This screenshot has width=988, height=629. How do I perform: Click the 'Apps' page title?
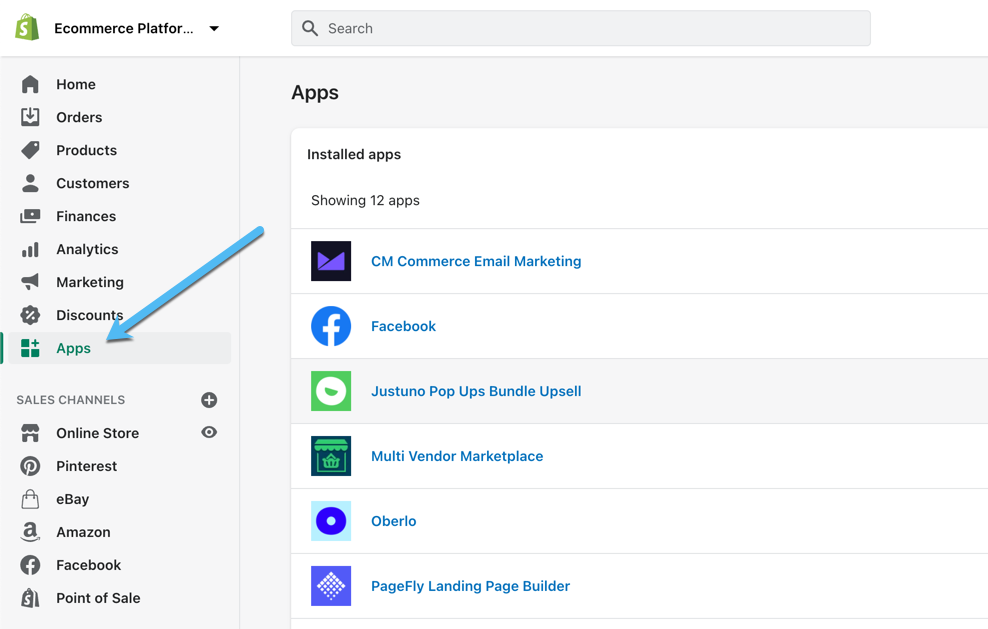click(315, 93)
